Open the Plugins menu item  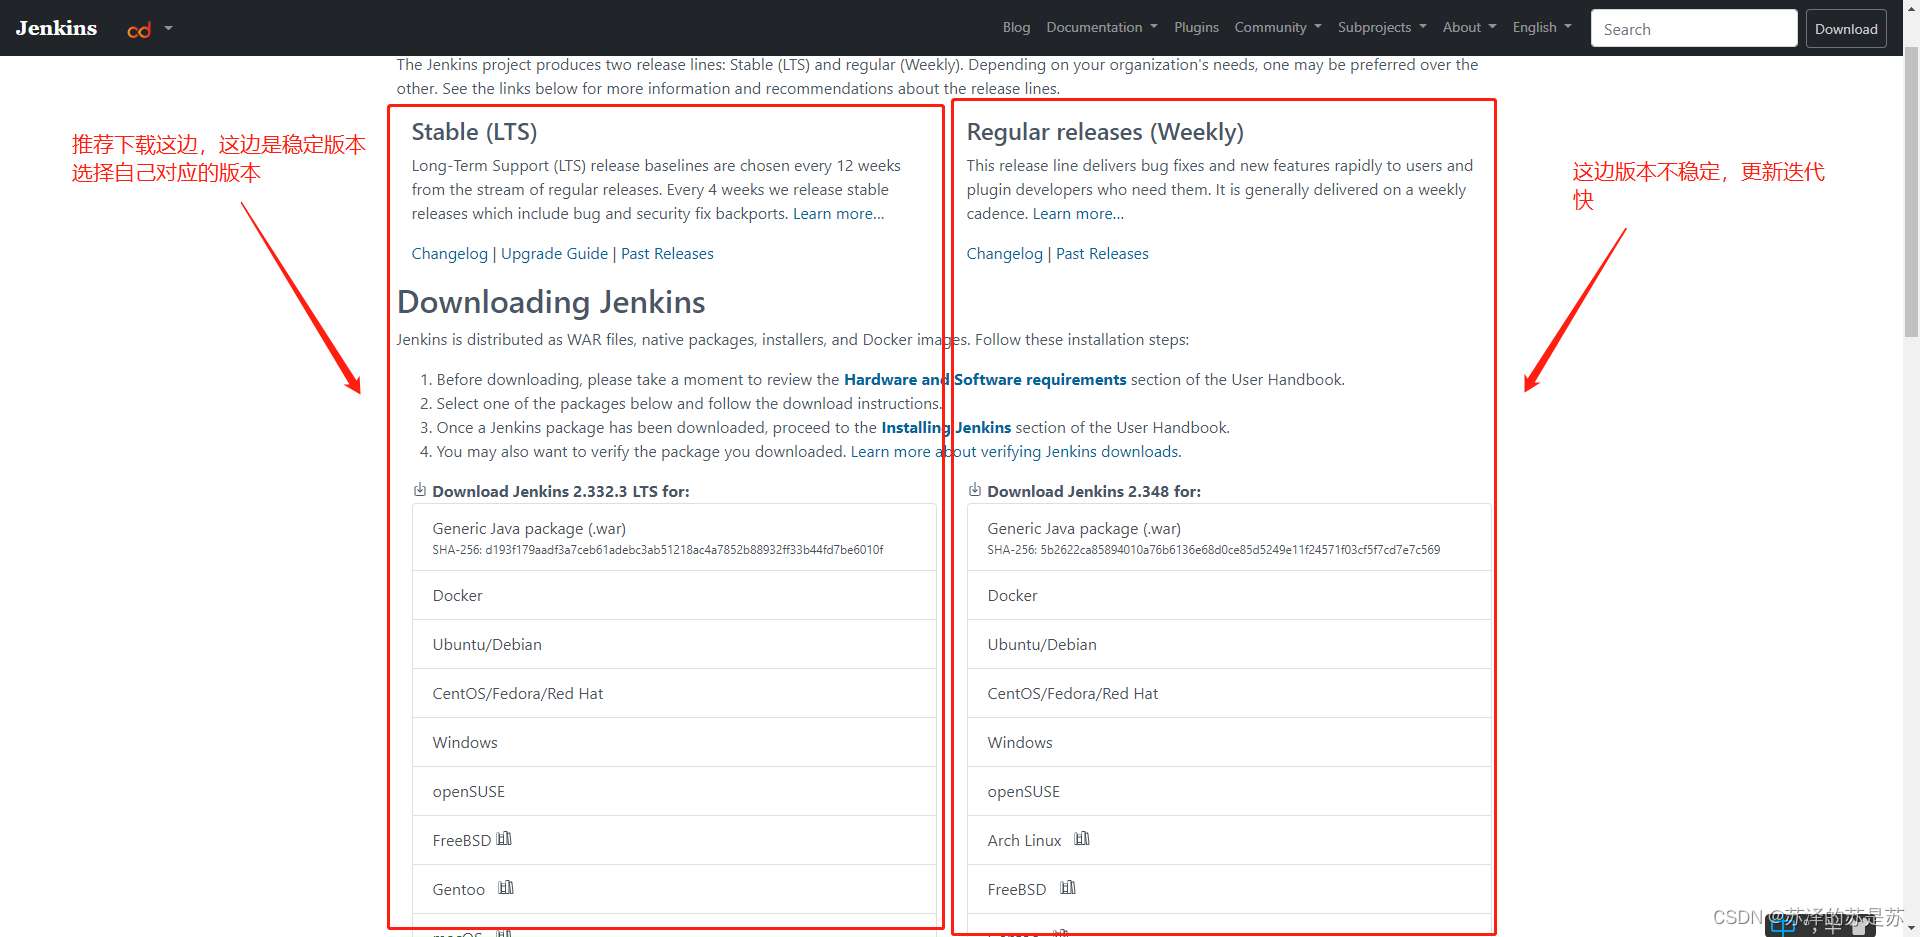tap(1196, 27)
